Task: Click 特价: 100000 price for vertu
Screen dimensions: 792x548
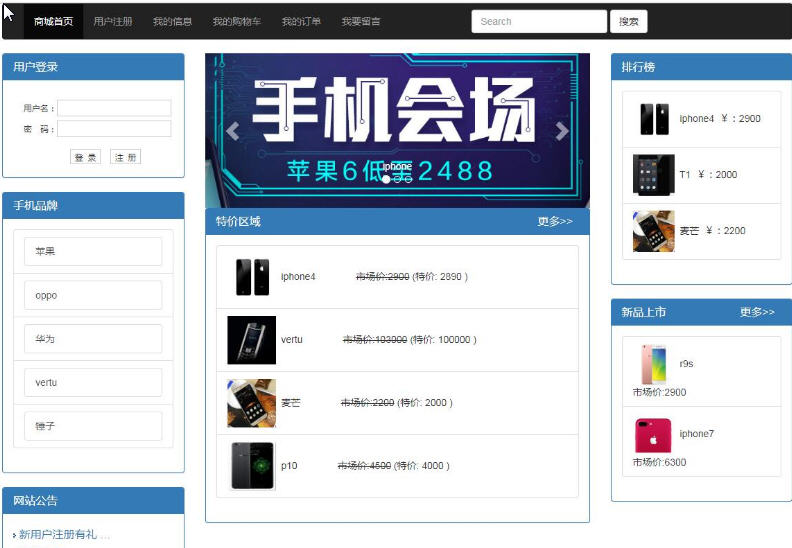Action: (443, 339)
